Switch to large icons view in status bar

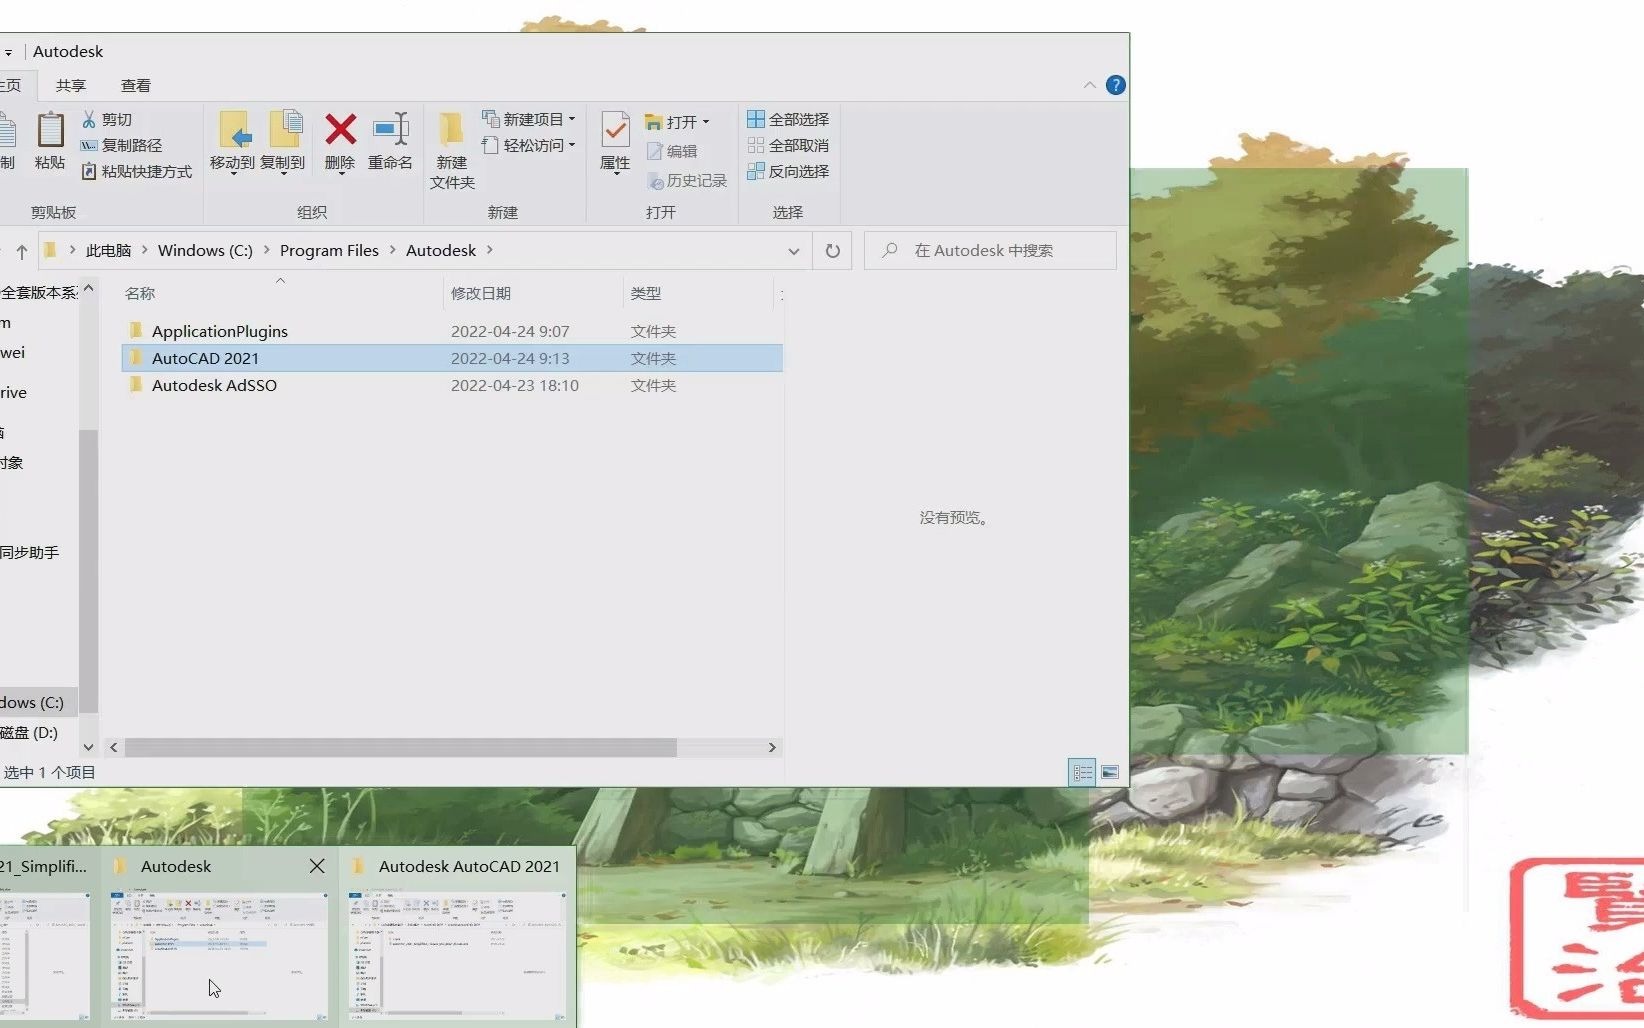tap(1110, 772)
